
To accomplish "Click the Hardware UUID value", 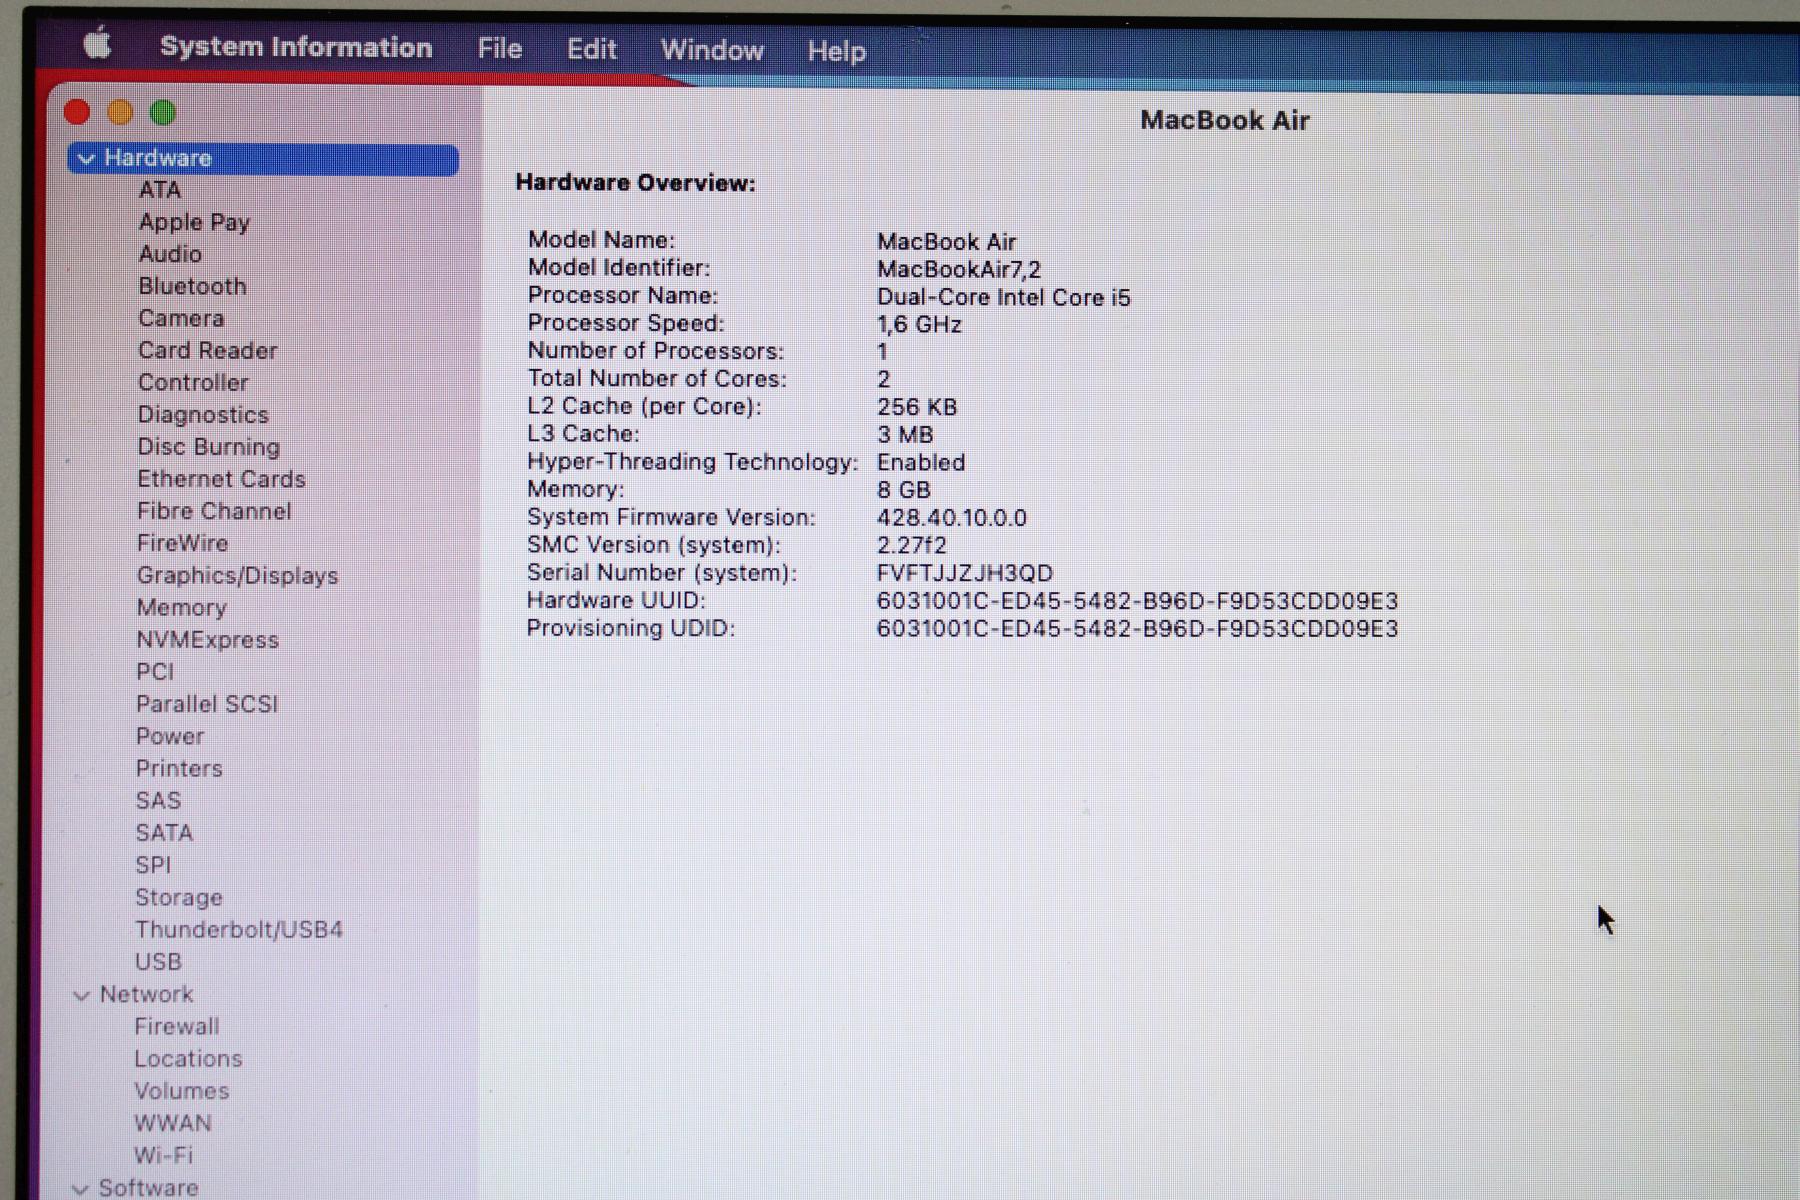I will coord(1137,601).
